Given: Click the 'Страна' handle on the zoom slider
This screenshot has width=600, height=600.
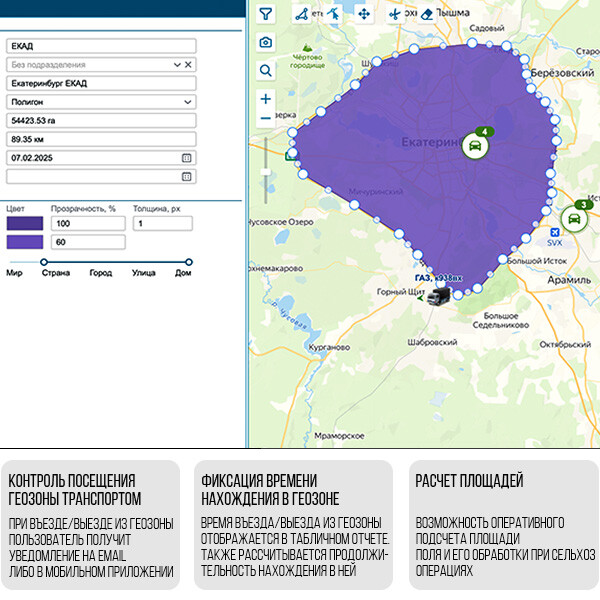Looking at the screenshot, I should tap(44, 262).
